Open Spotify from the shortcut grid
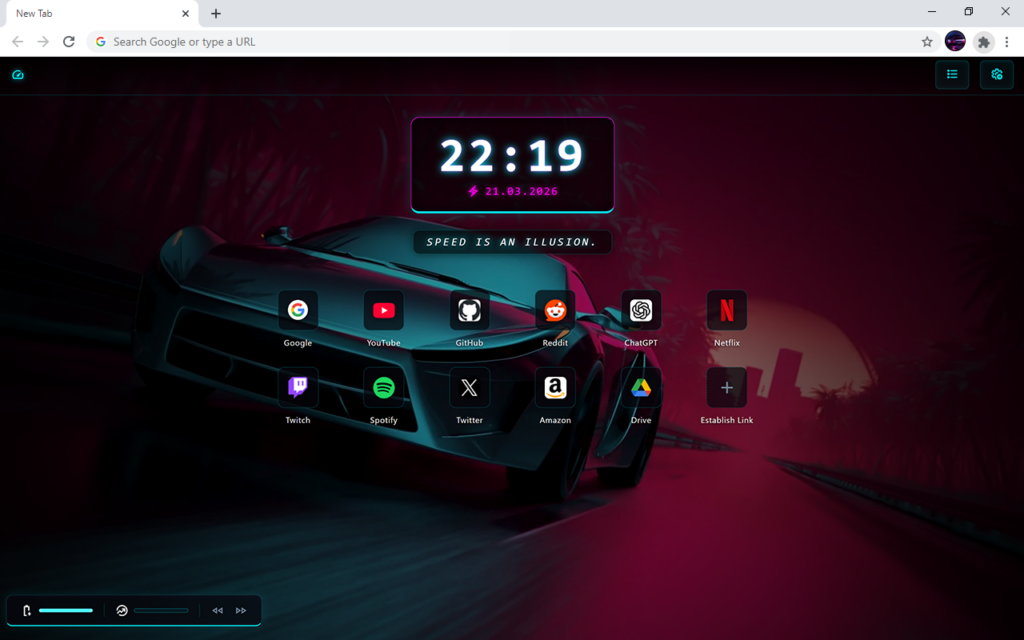Screen dimensions: 1024x640 coord(383,388)
